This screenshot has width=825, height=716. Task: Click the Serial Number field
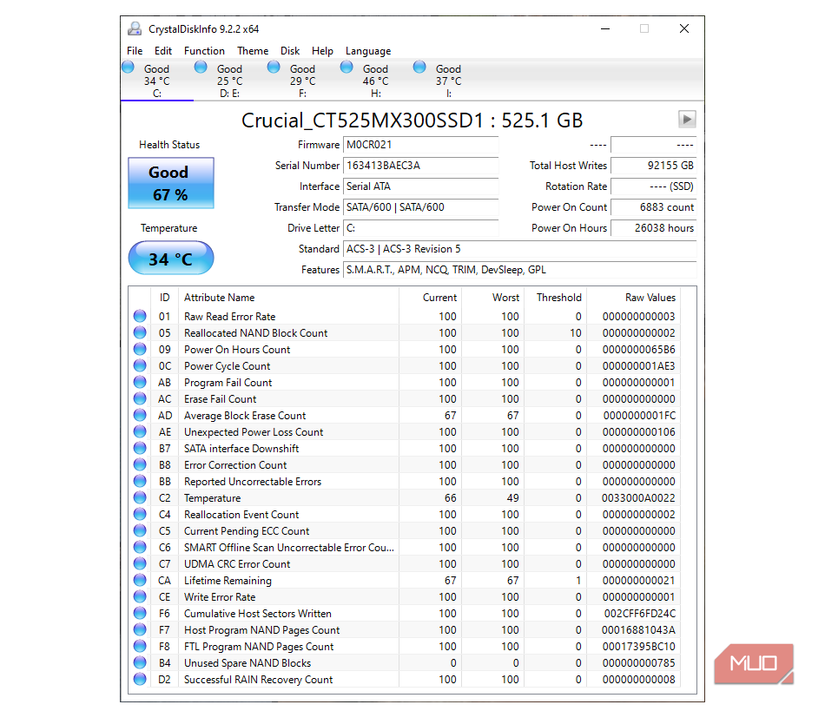point(420,166)
